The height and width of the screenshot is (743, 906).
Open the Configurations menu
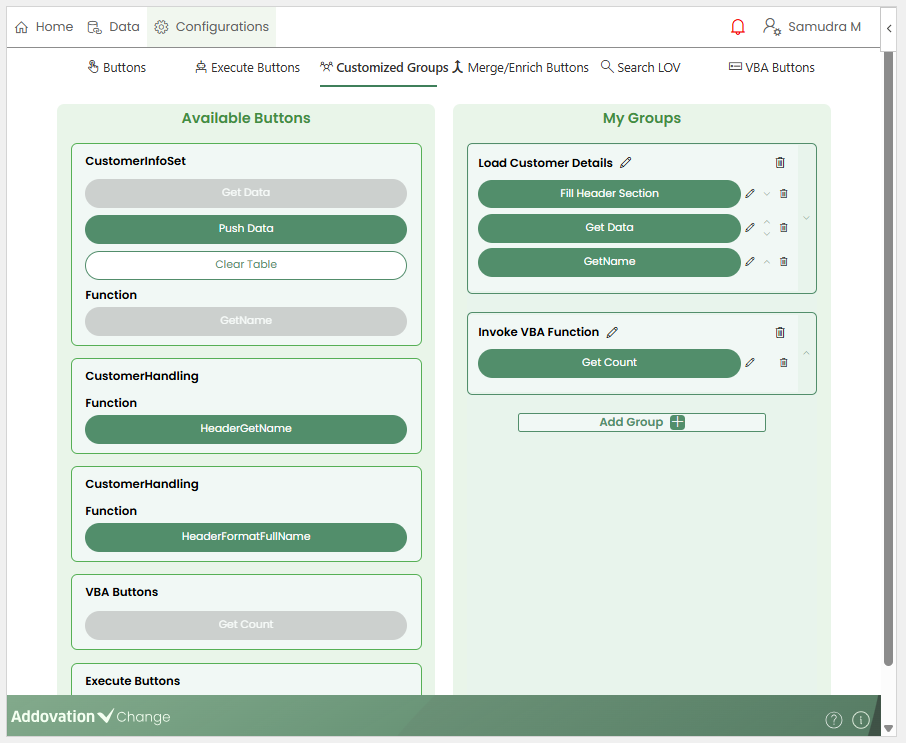tap(211, 27)
